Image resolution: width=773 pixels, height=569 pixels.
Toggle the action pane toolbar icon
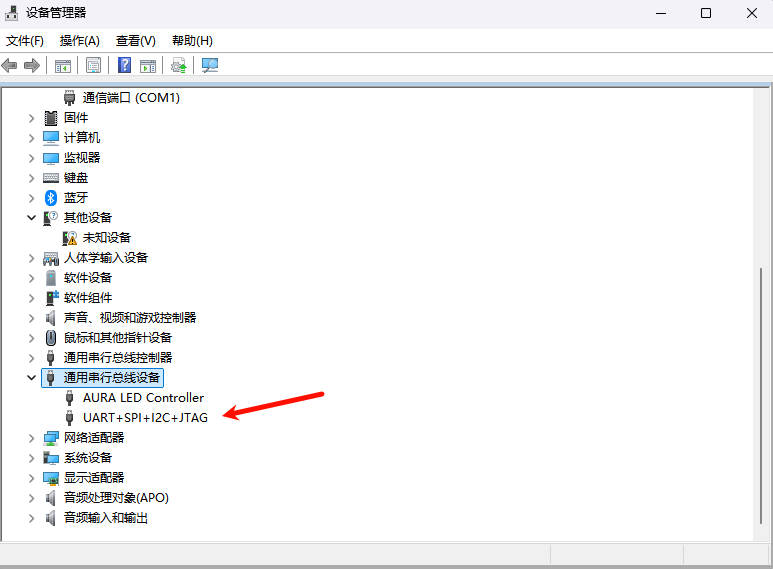[x=148, y=66]
